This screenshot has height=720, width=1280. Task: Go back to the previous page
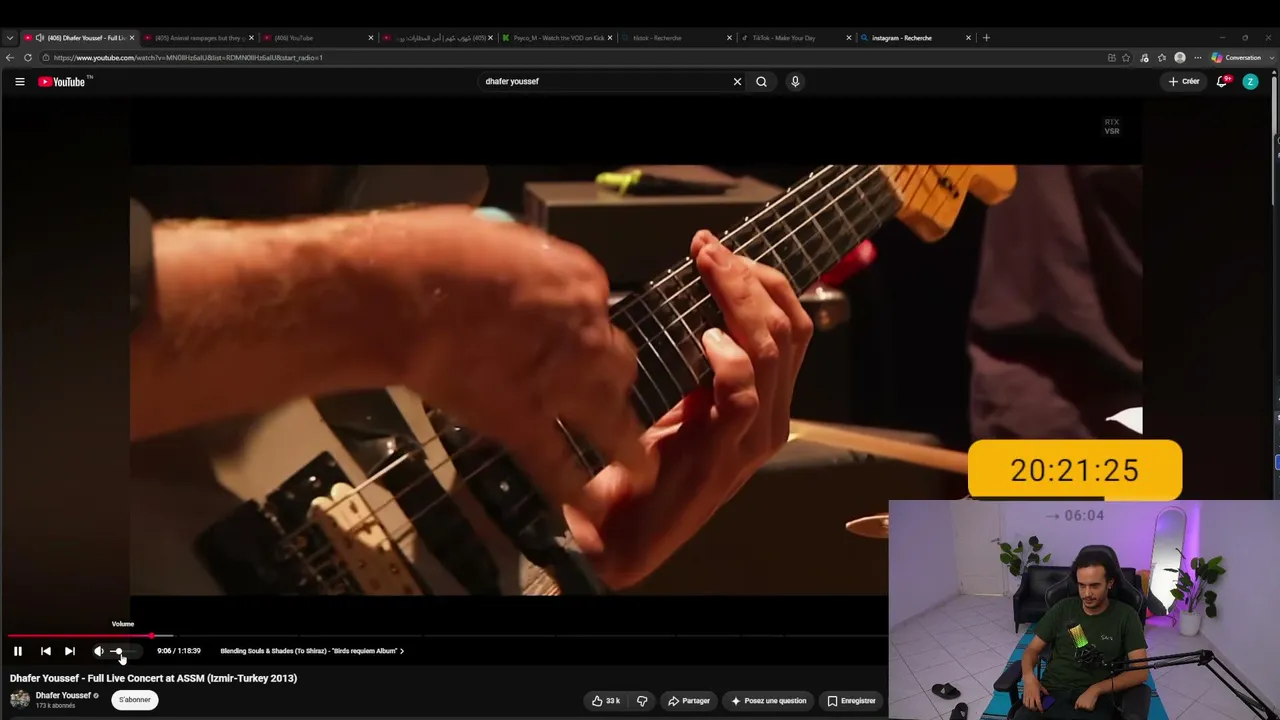coord(10,58)
